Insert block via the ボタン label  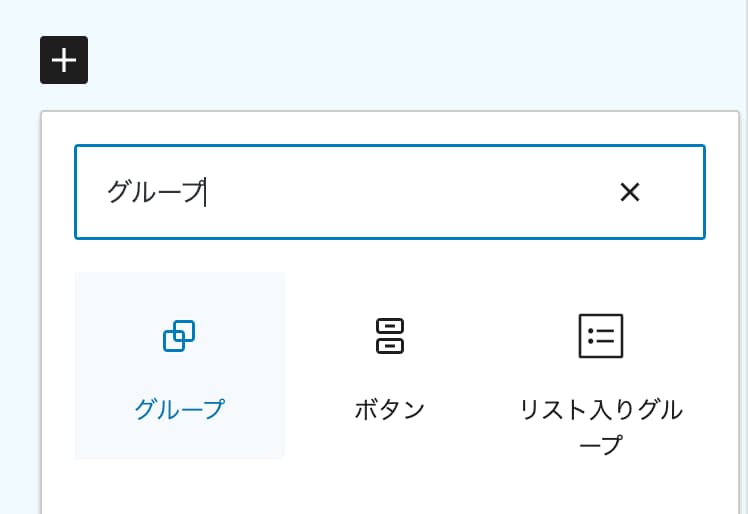tap(390, 409)
